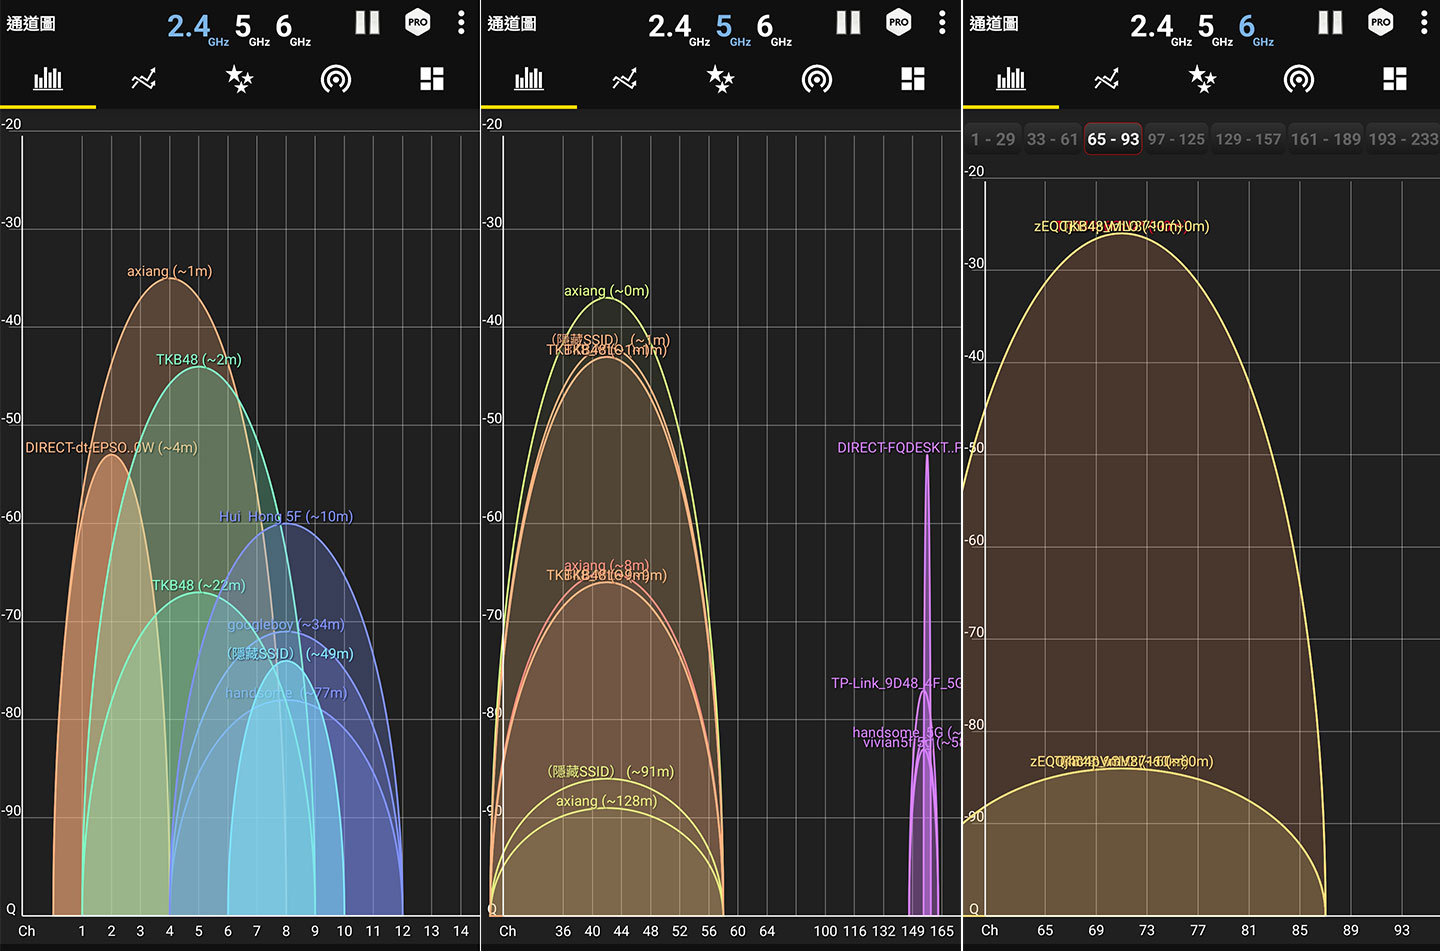The height and width of the screenshot is (951, 1440).
Task: Pause scanning in the middle panel
Action: click(x=848, y=23)
